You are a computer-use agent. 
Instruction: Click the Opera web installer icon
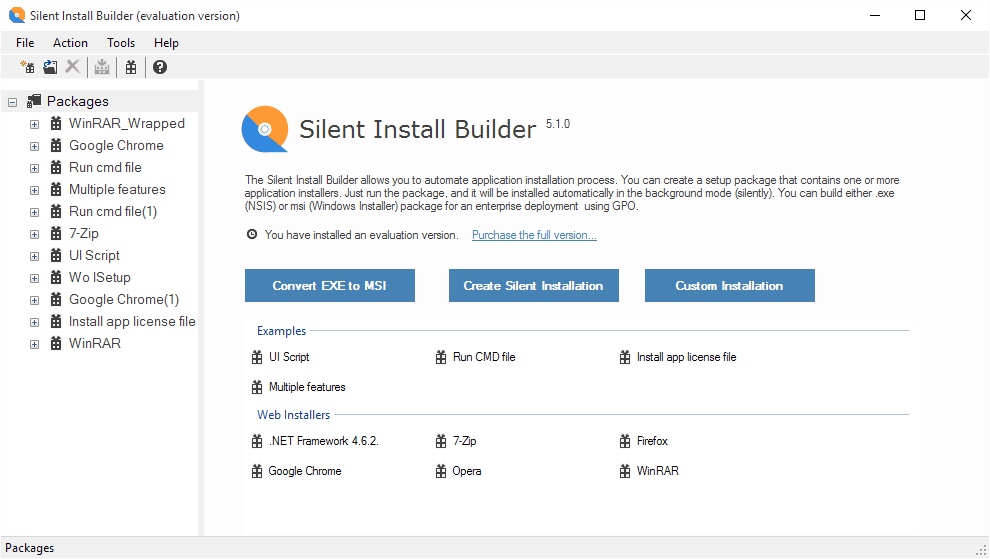point(441,471)
